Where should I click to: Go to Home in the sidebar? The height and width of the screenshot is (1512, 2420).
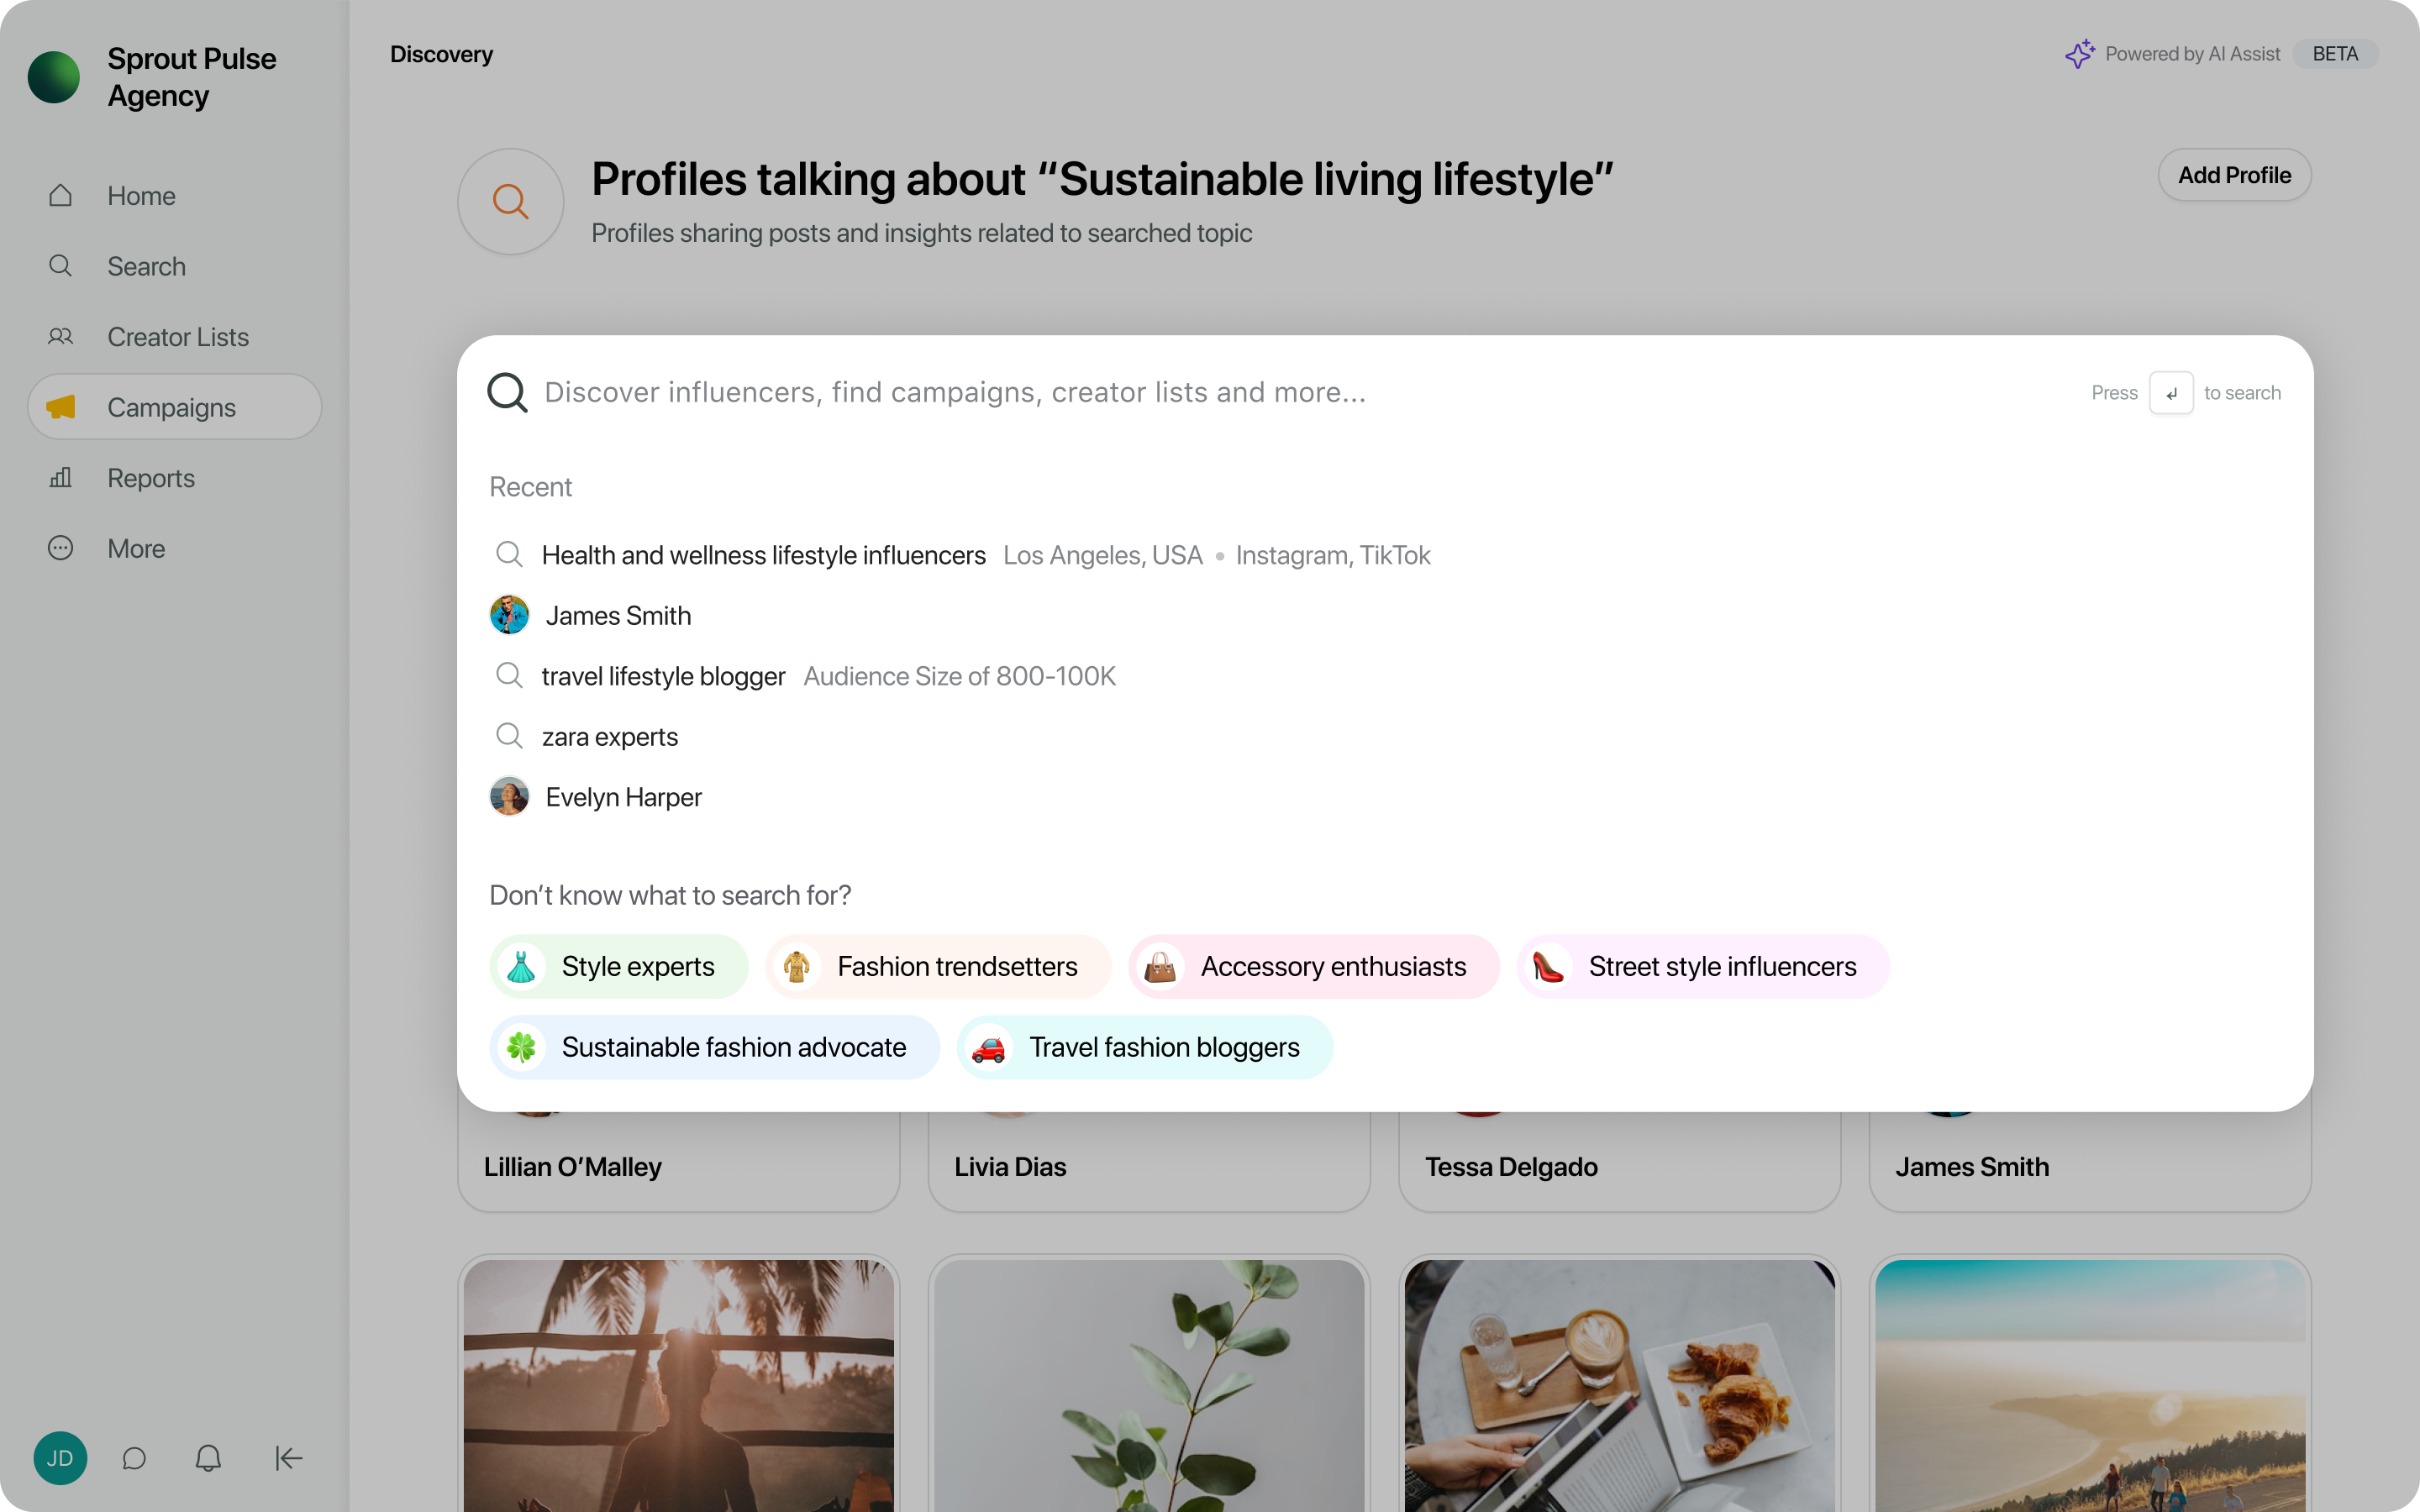pyautogui.click(x=141, y=196)
